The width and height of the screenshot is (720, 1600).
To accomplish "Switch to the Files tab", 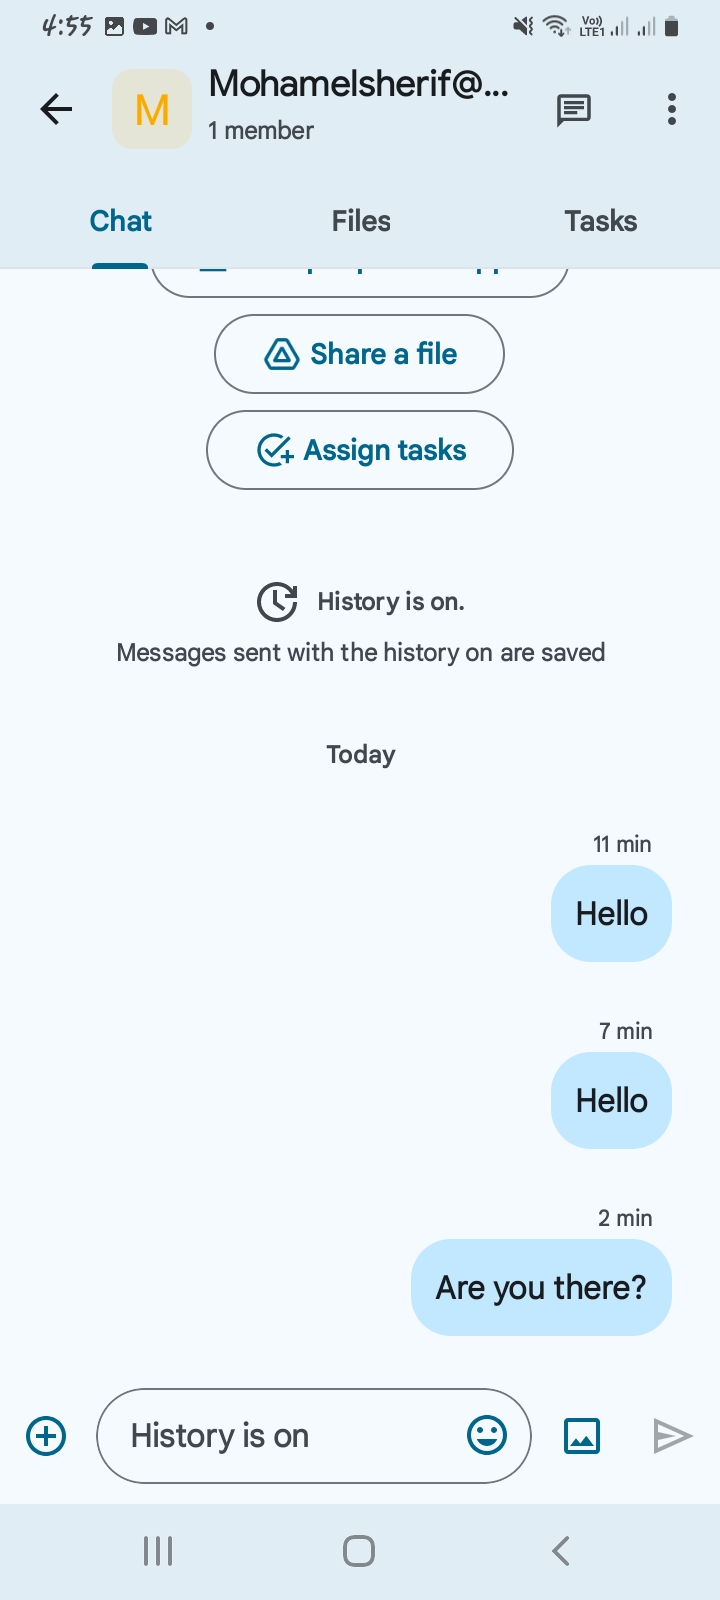I will tap(361, 221).
